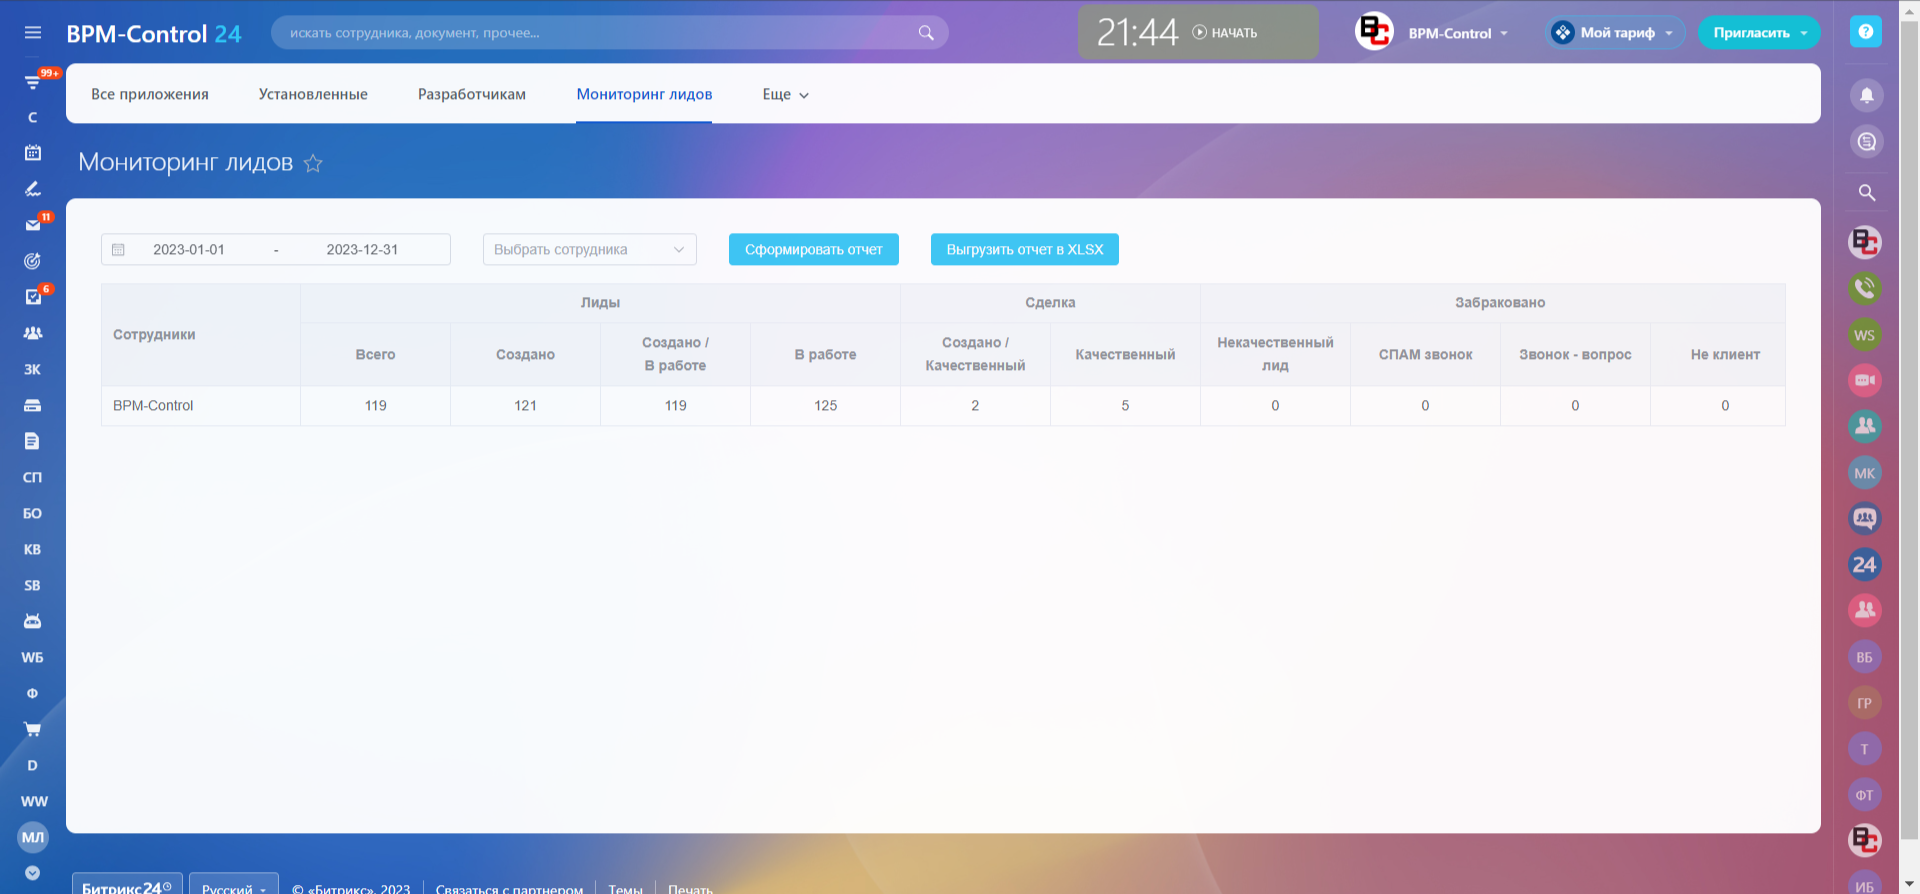Click the end date 2023-12-31 field
The height and width of the screenshot is (894, 1920).
(x=362, y=250)
